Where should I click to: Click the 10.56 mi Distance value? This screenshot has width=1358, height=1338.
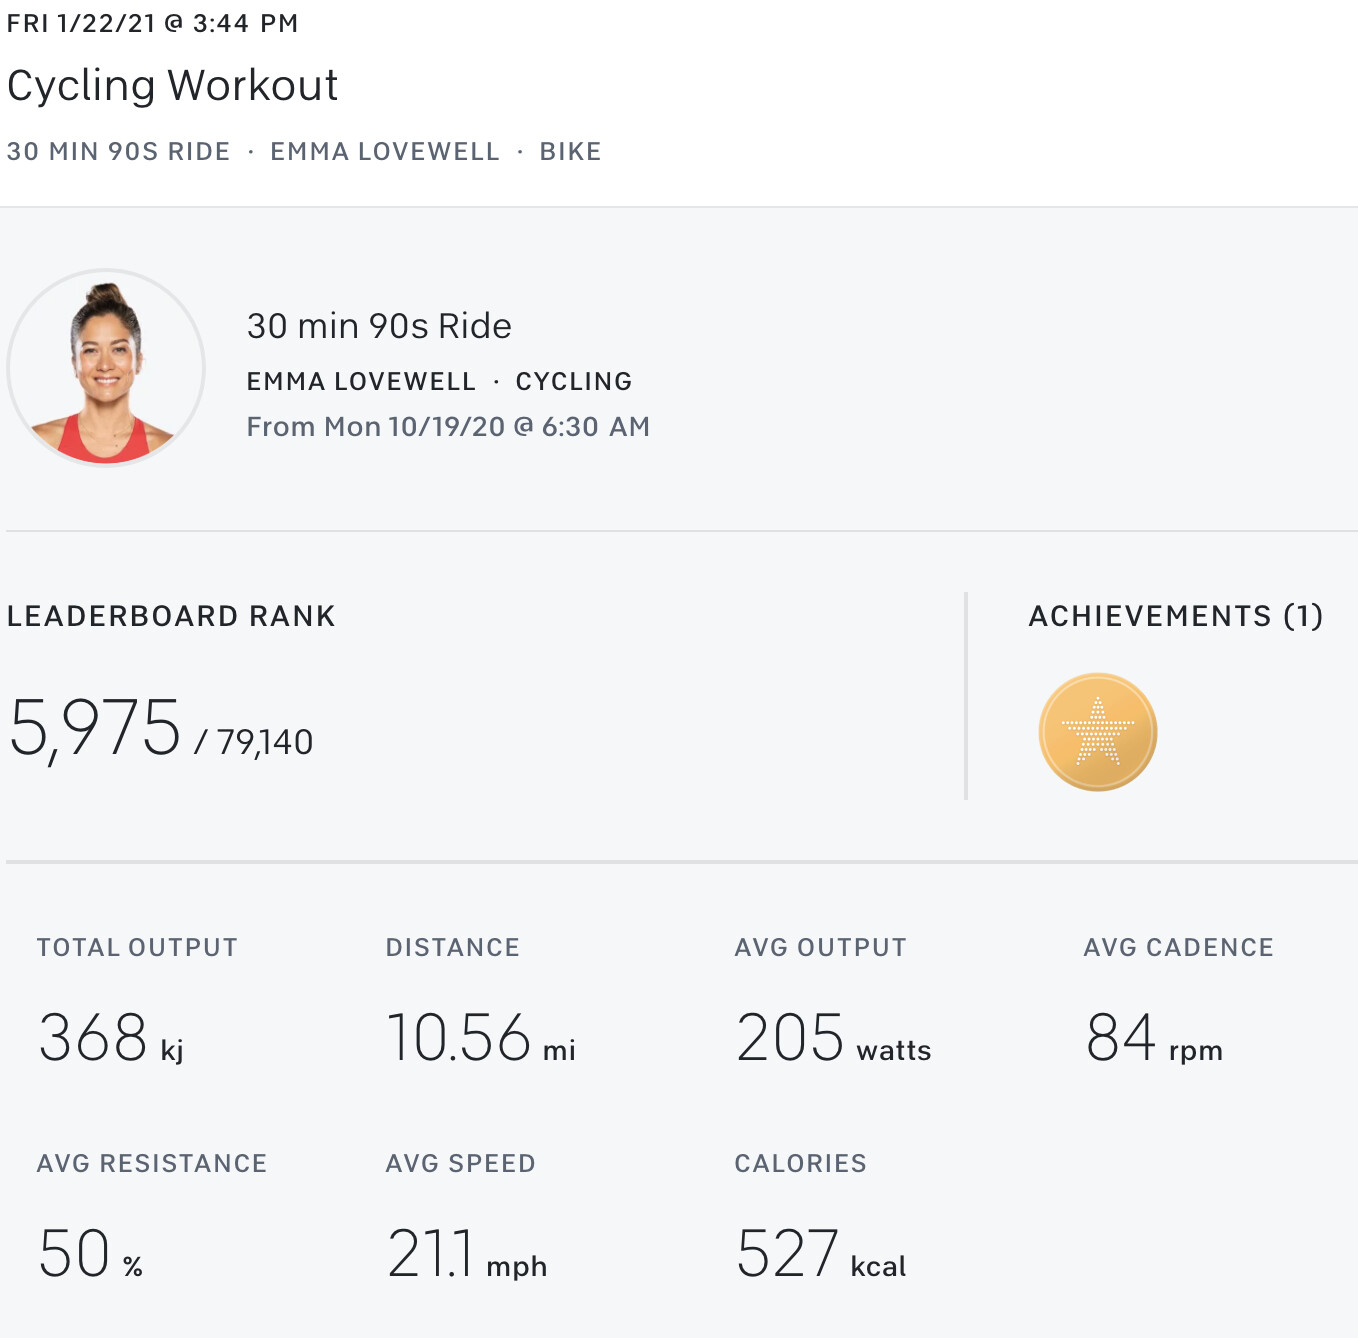[x=480, y=1038]
